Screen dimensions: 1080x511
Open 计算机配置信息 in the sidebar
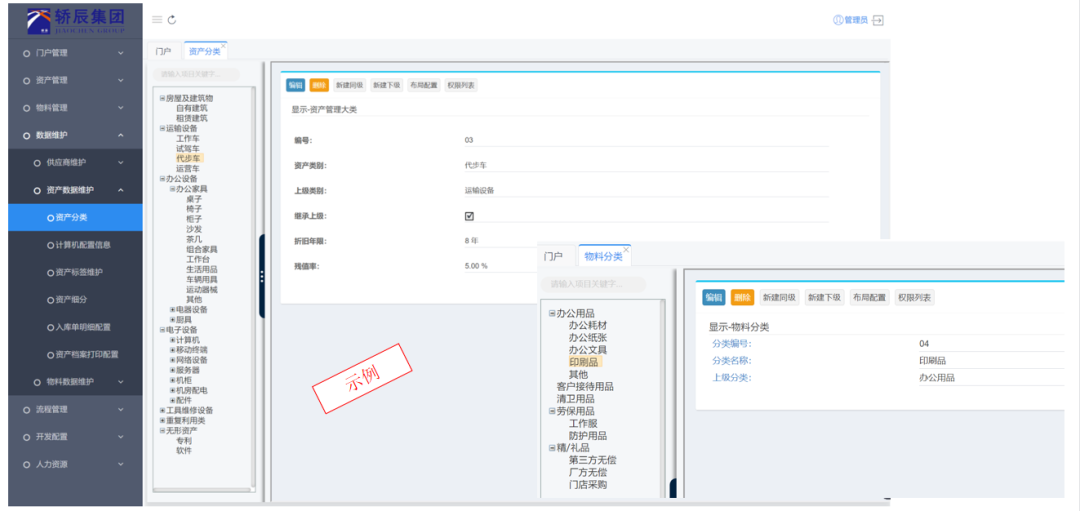pos(82,245)
